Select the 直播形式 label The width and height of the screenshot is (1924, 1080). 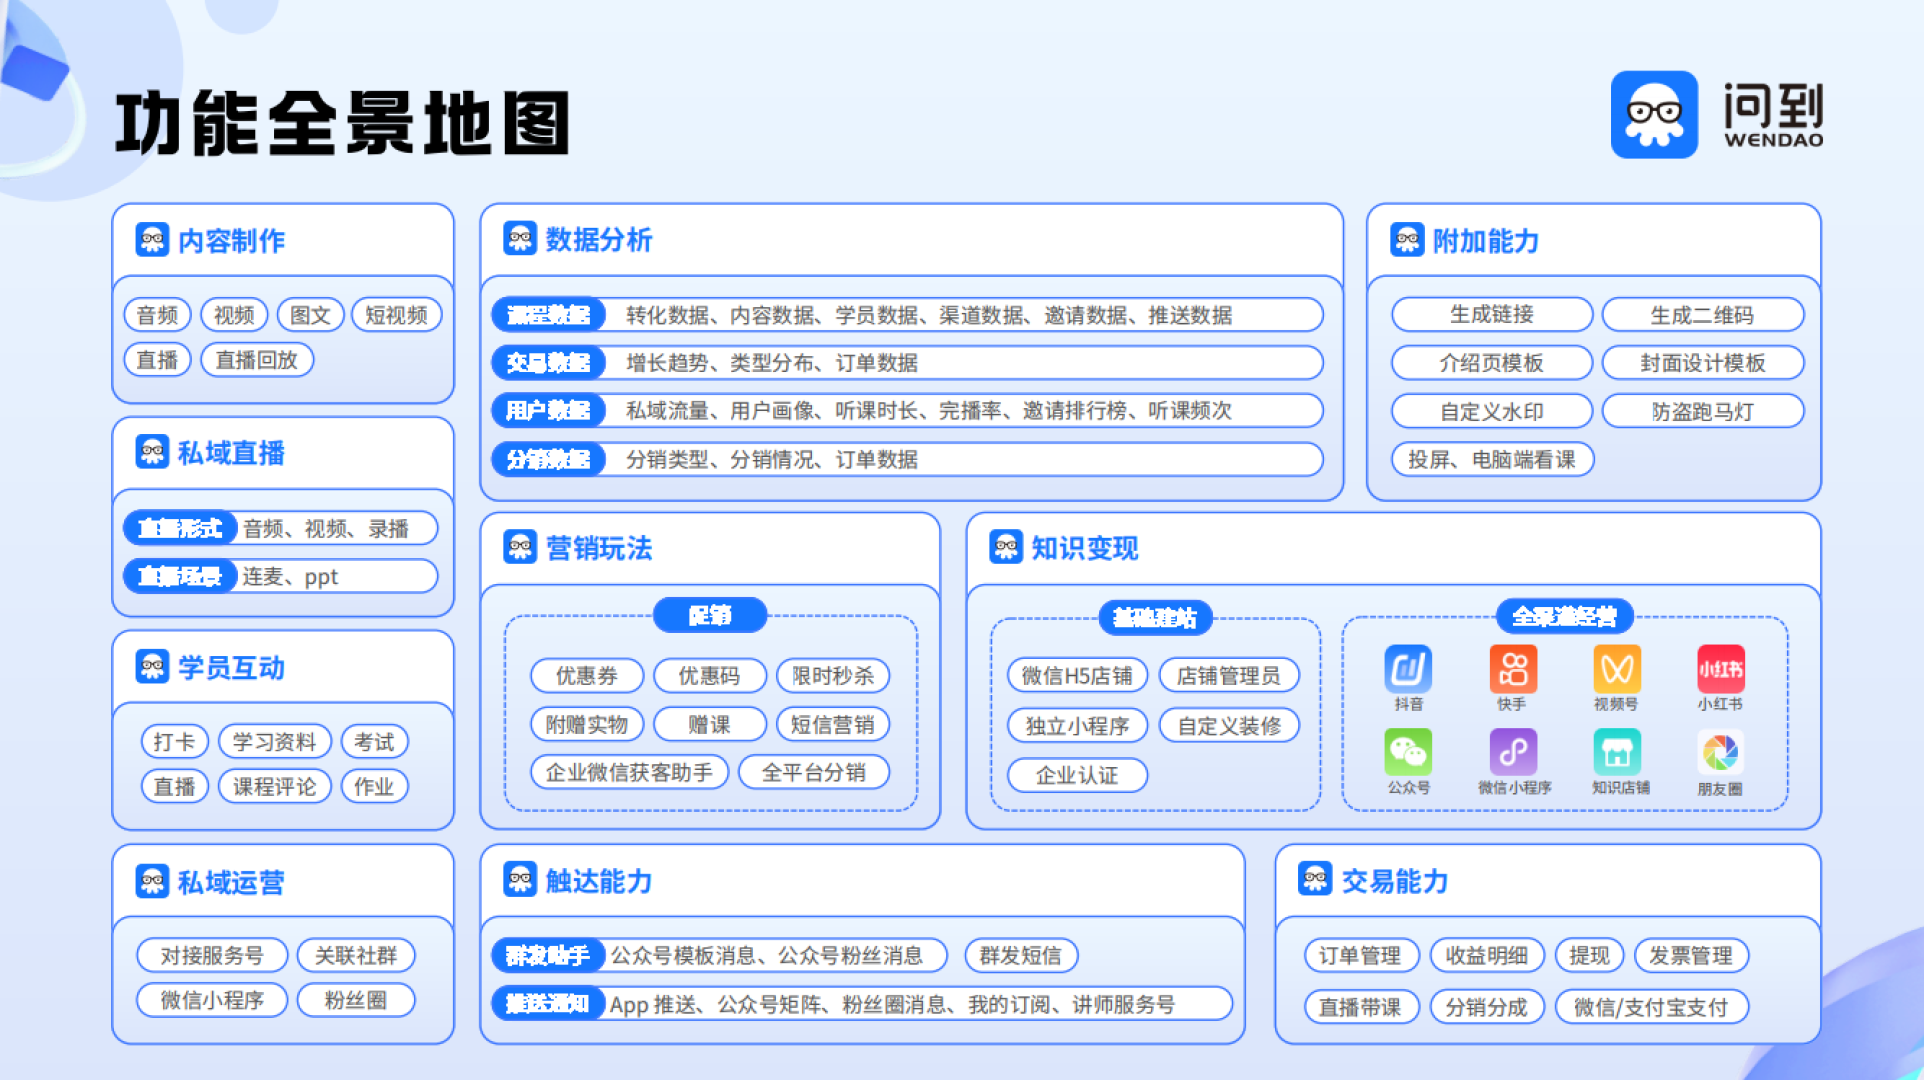(x=180, y=528)
